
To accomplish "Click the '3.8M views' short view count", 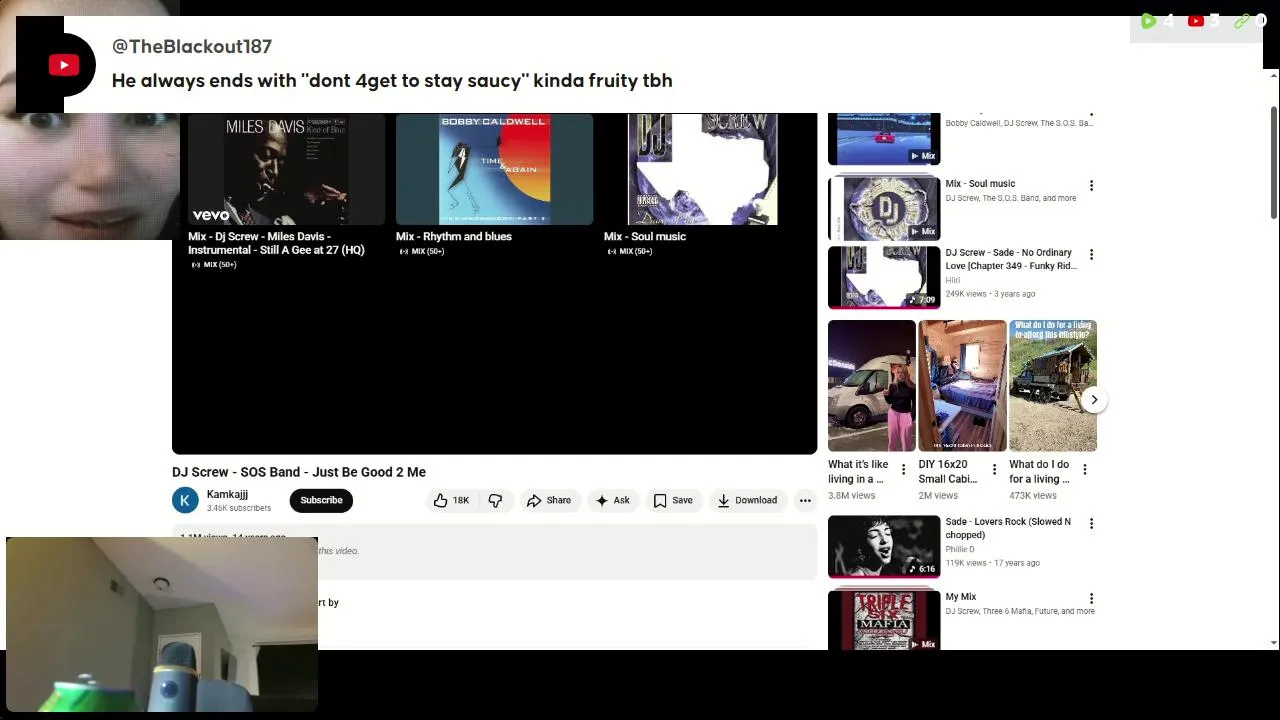I will 851,496.
